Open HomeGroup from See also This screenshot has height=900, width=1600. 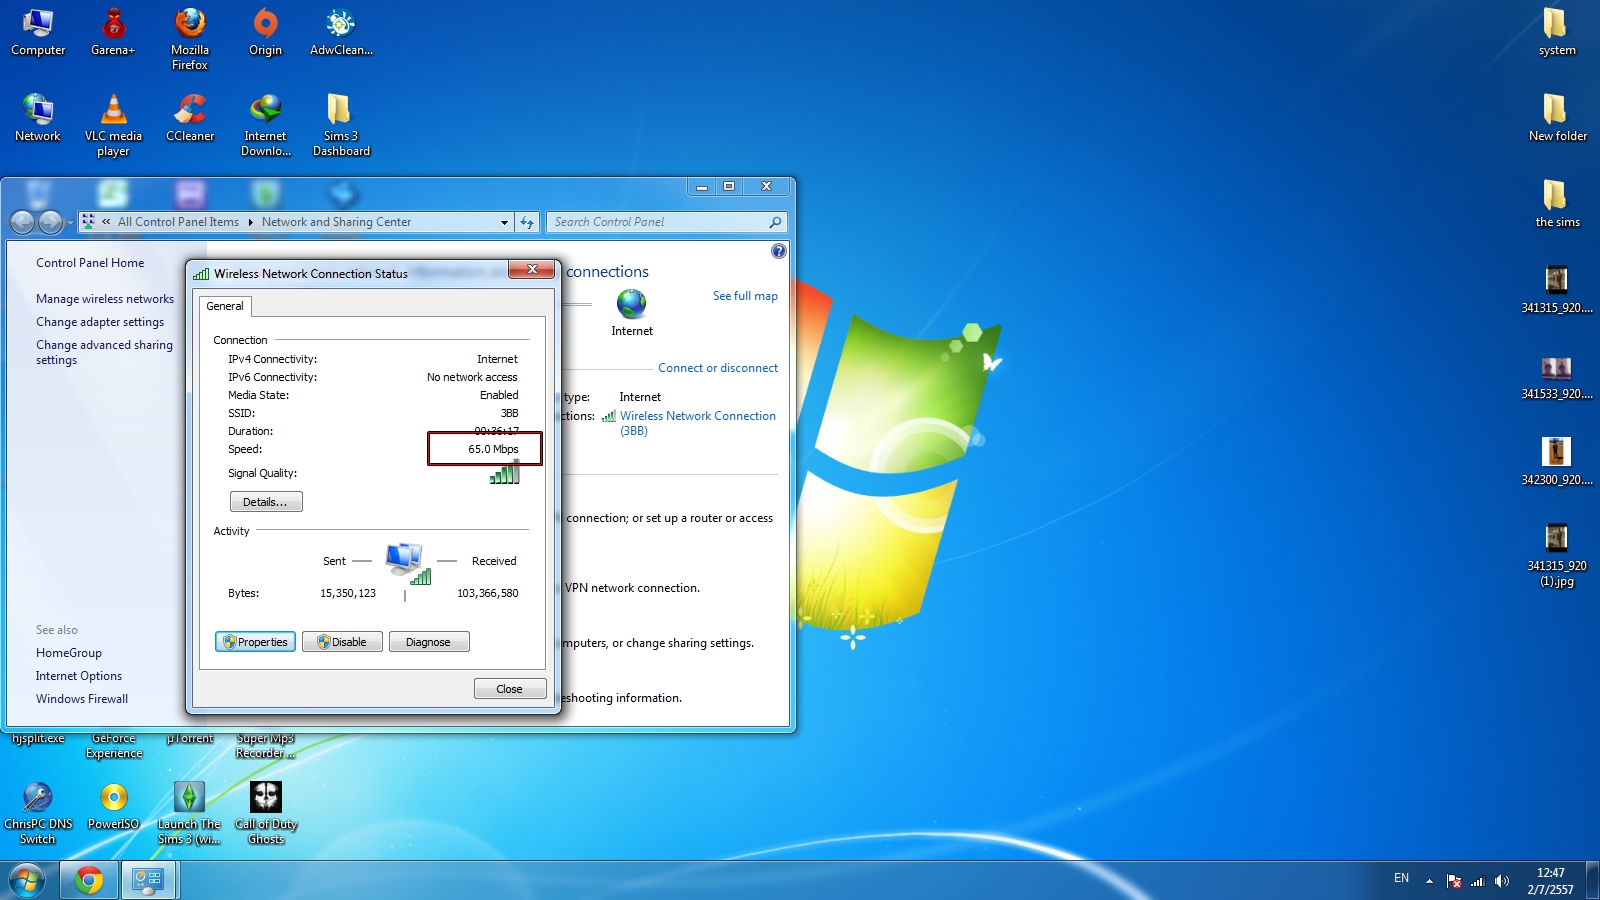tap(69, 653)
